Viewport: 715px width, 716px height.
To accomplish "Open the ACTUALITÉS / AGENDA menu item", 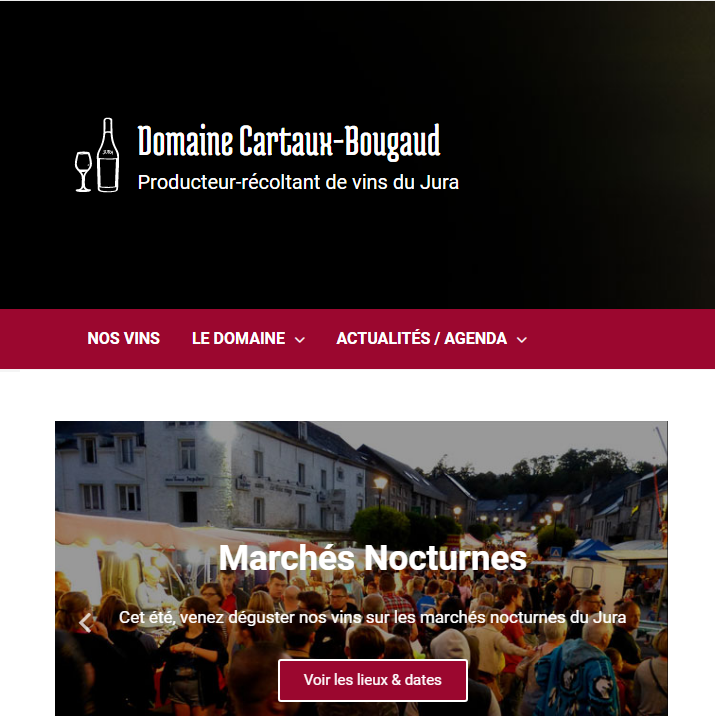I will (x=421, y=338).
